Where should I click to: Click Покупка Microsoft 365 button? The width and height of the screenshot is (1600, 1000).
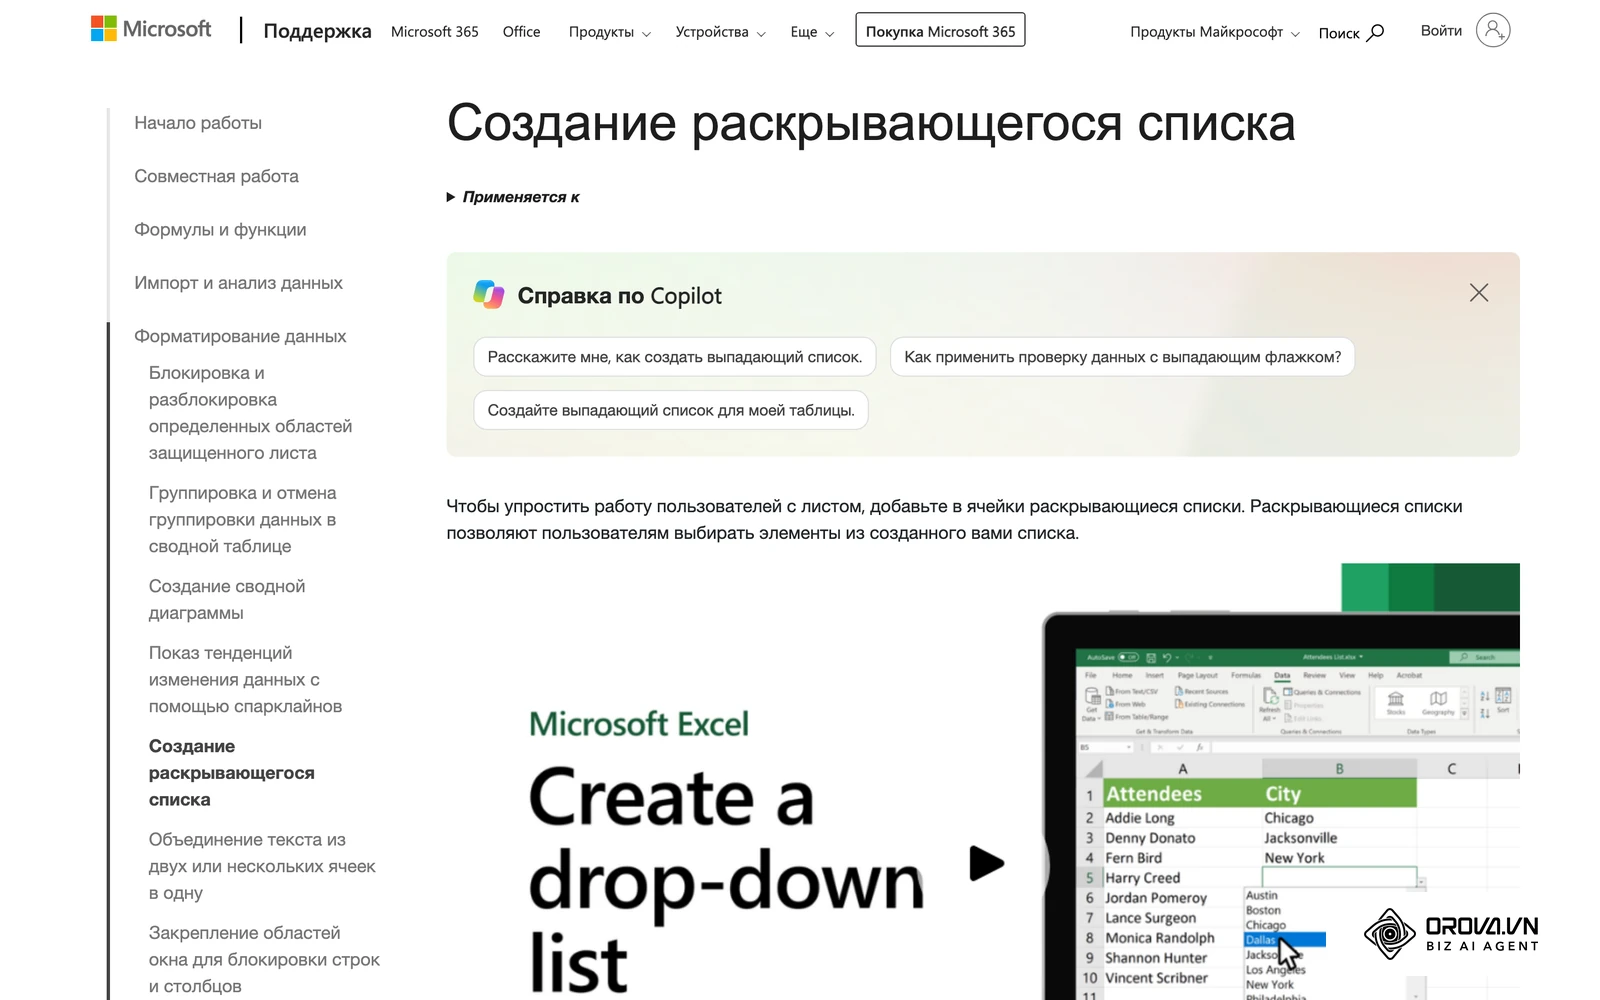click(940, 30)
